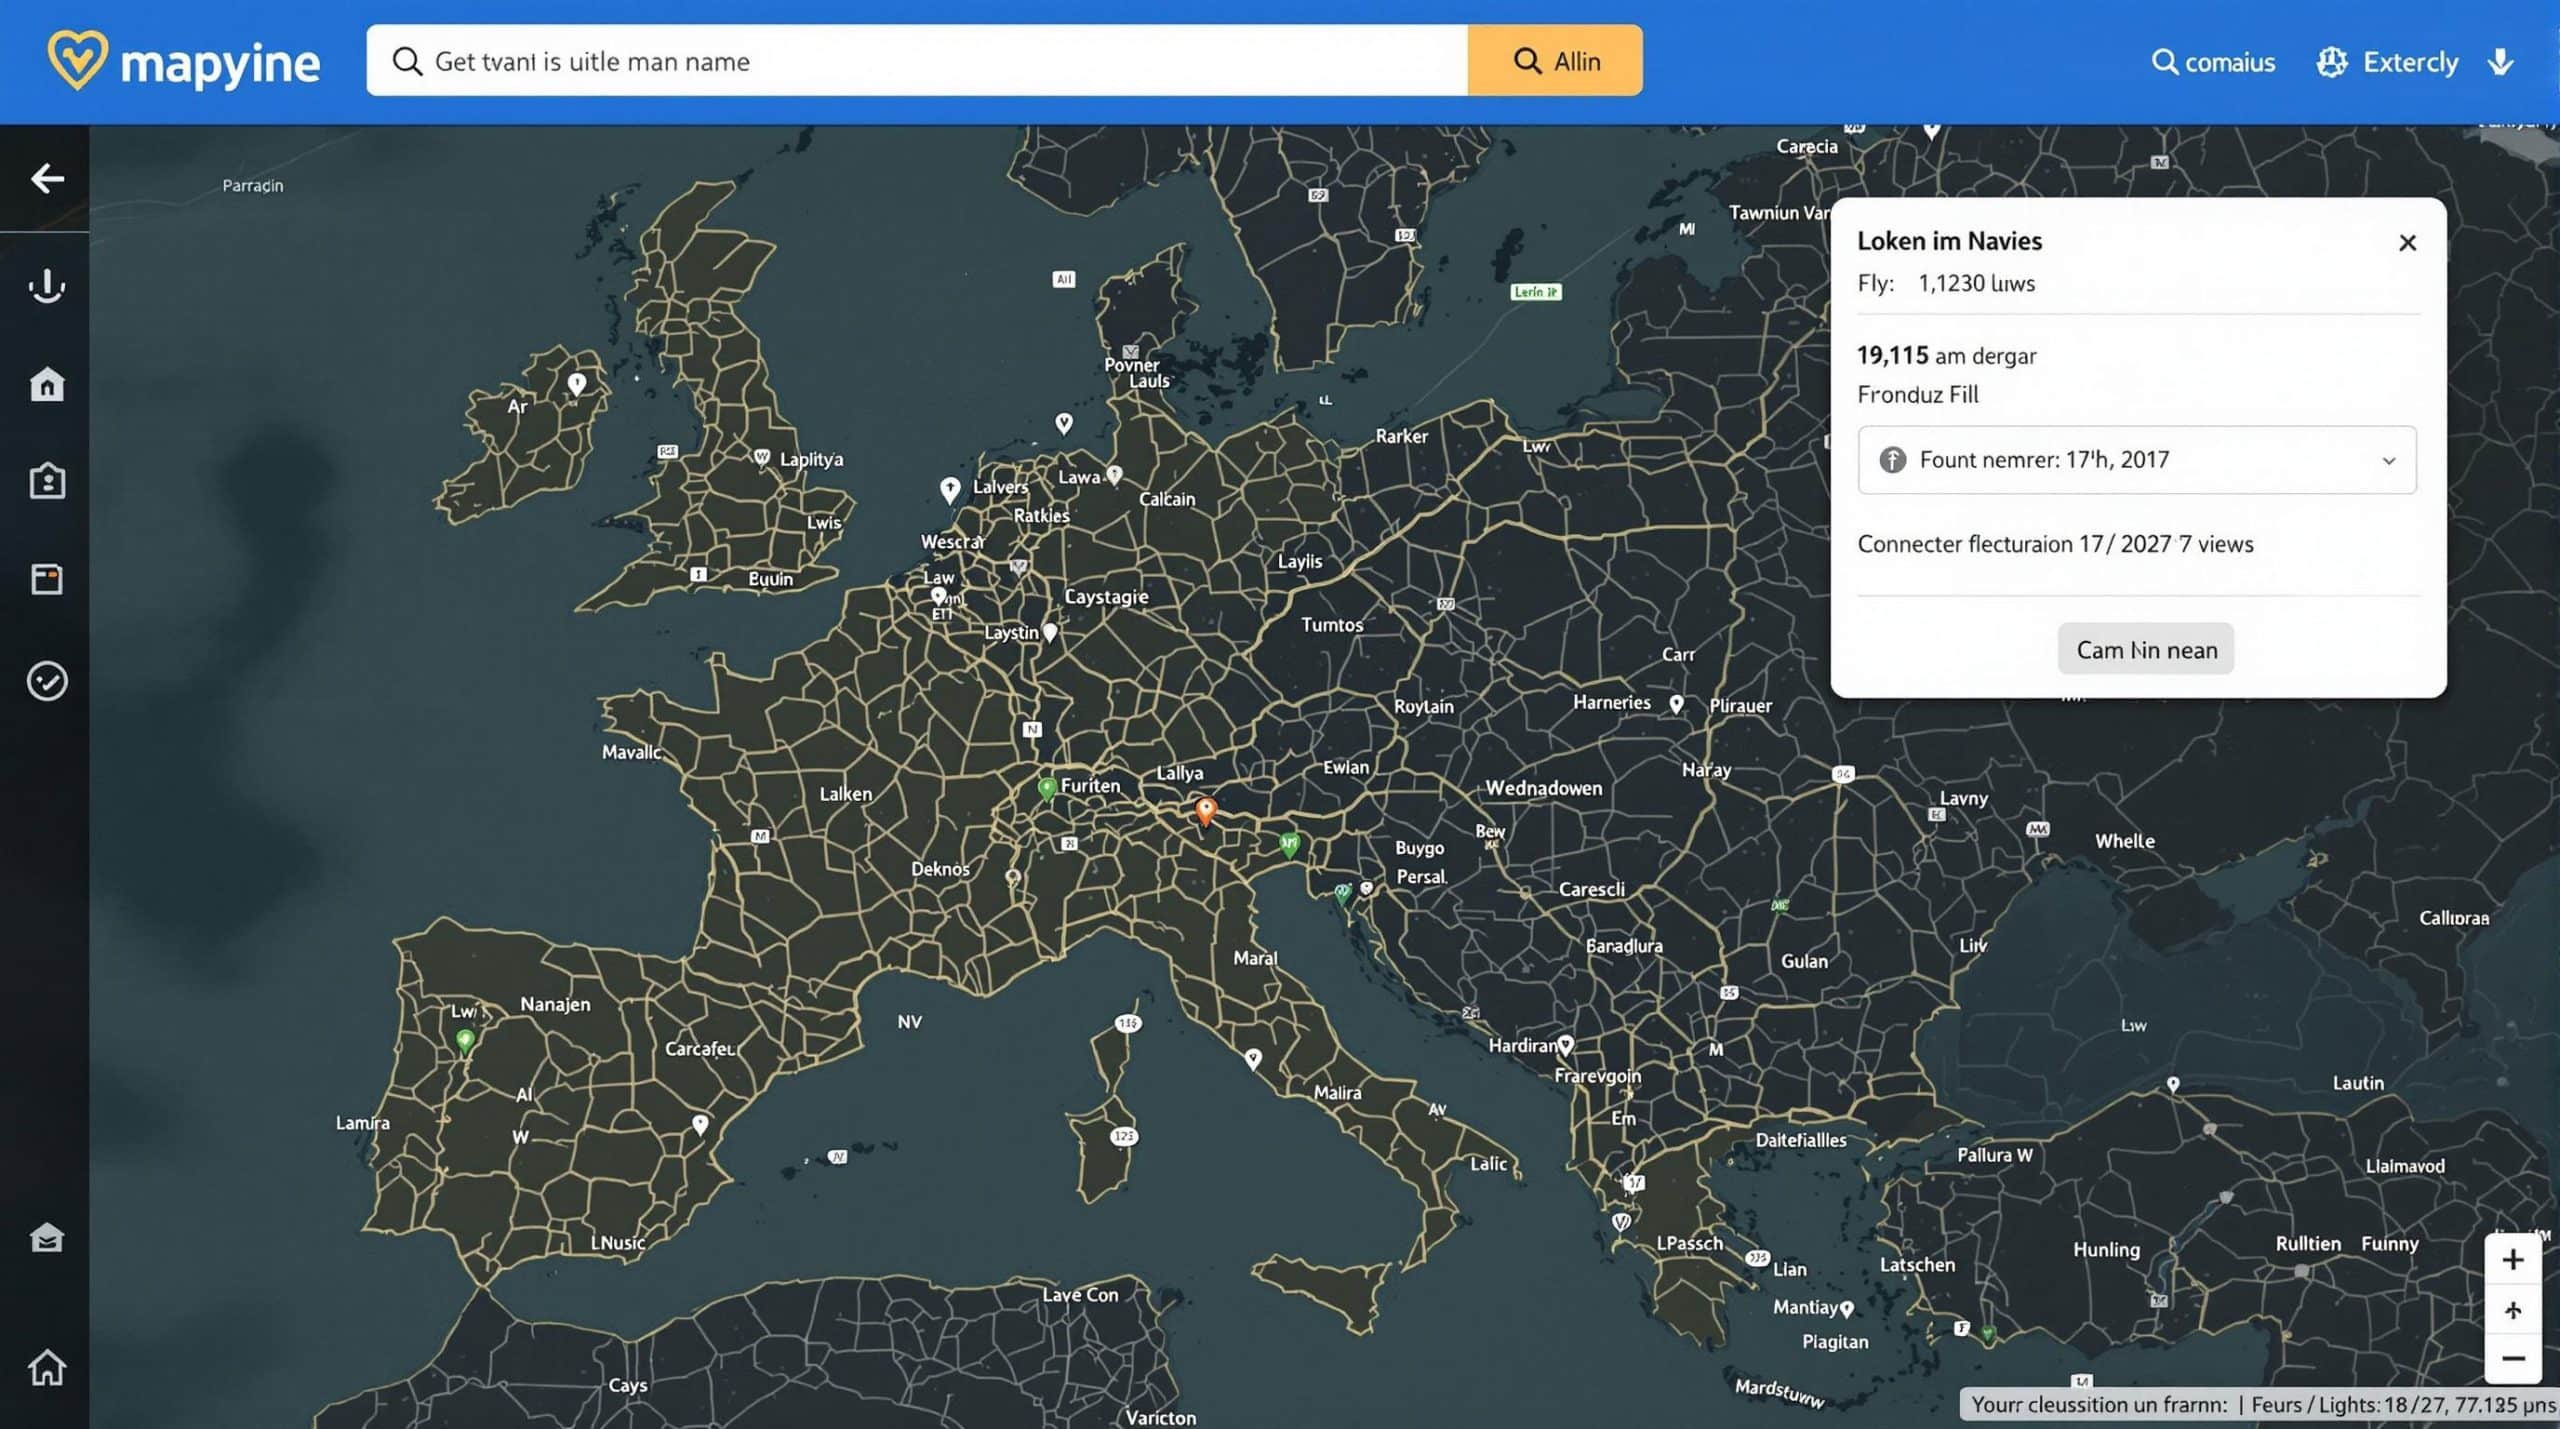
Task: Click the compass locate button between zoom controls
Action: point(2513,1310)
